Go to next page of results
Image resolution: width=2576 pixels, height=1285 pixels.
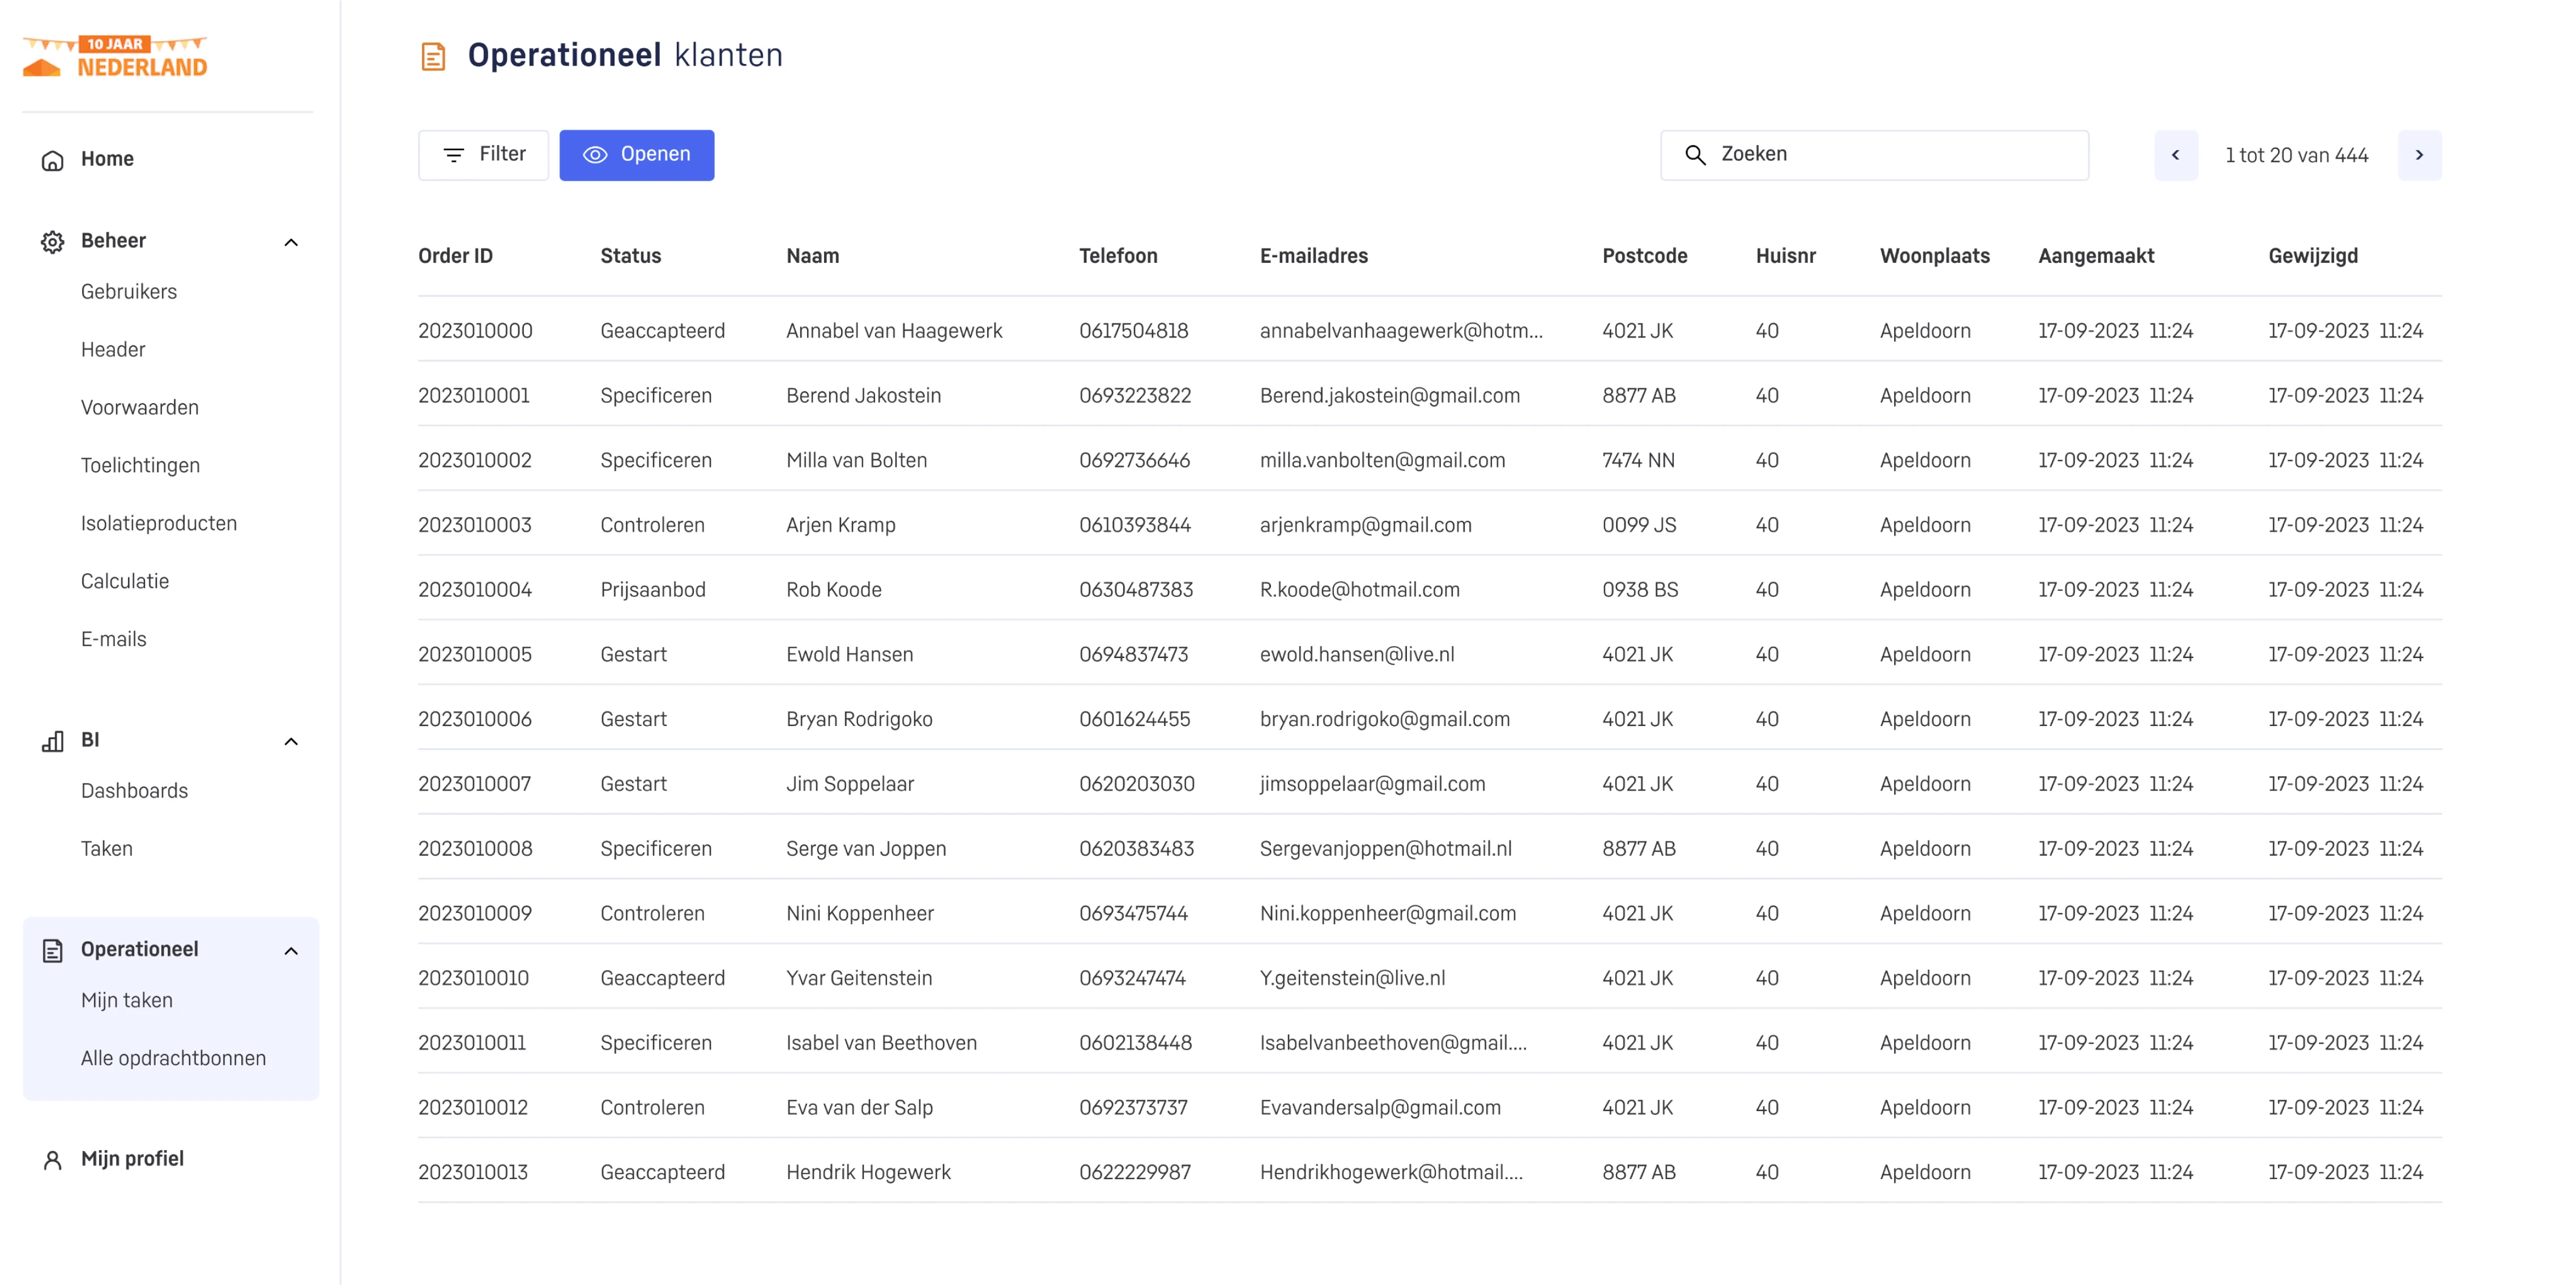(2419, 155)
